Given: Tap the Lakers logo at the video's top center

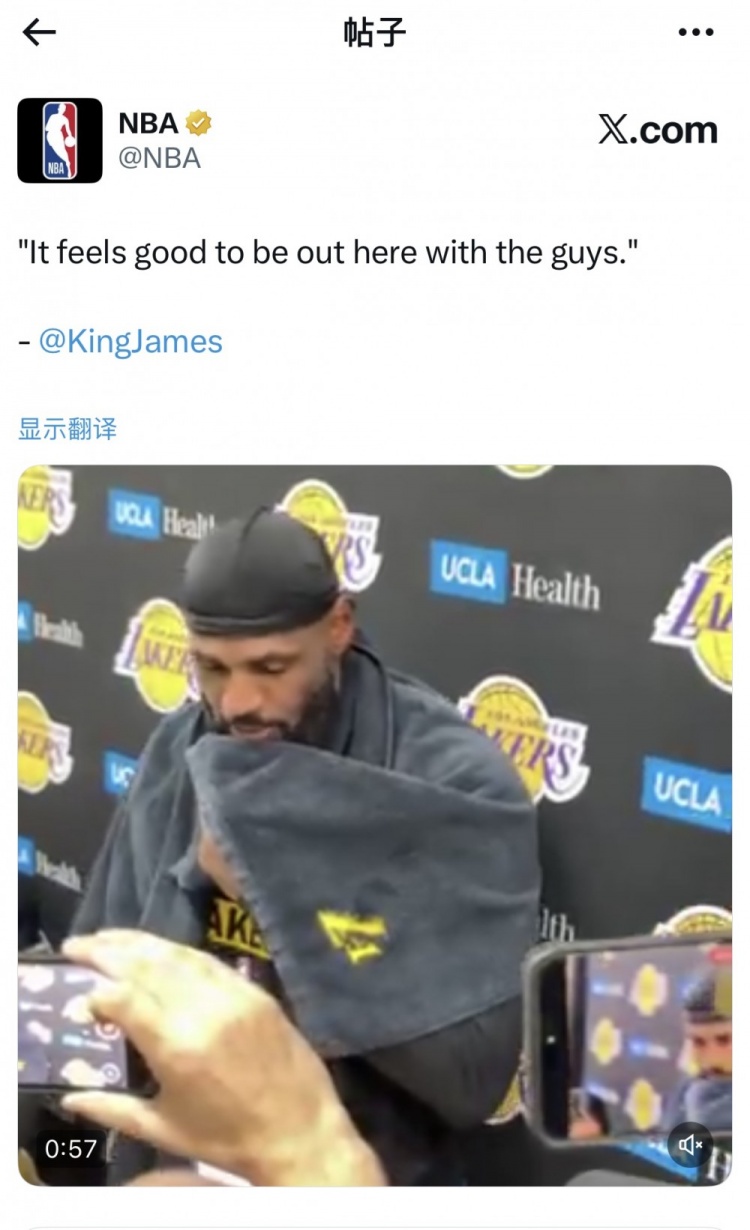Looking at the screenshot, I should pos(330,533).
